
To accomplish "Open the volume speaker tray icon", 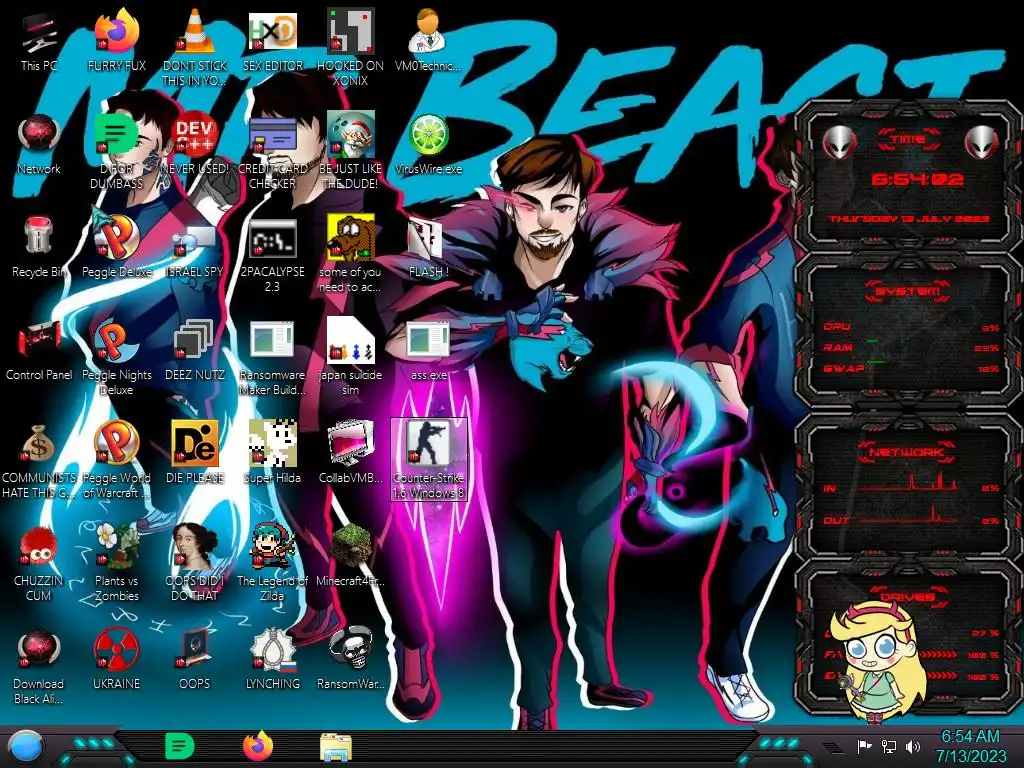I will tap(913, 746).
